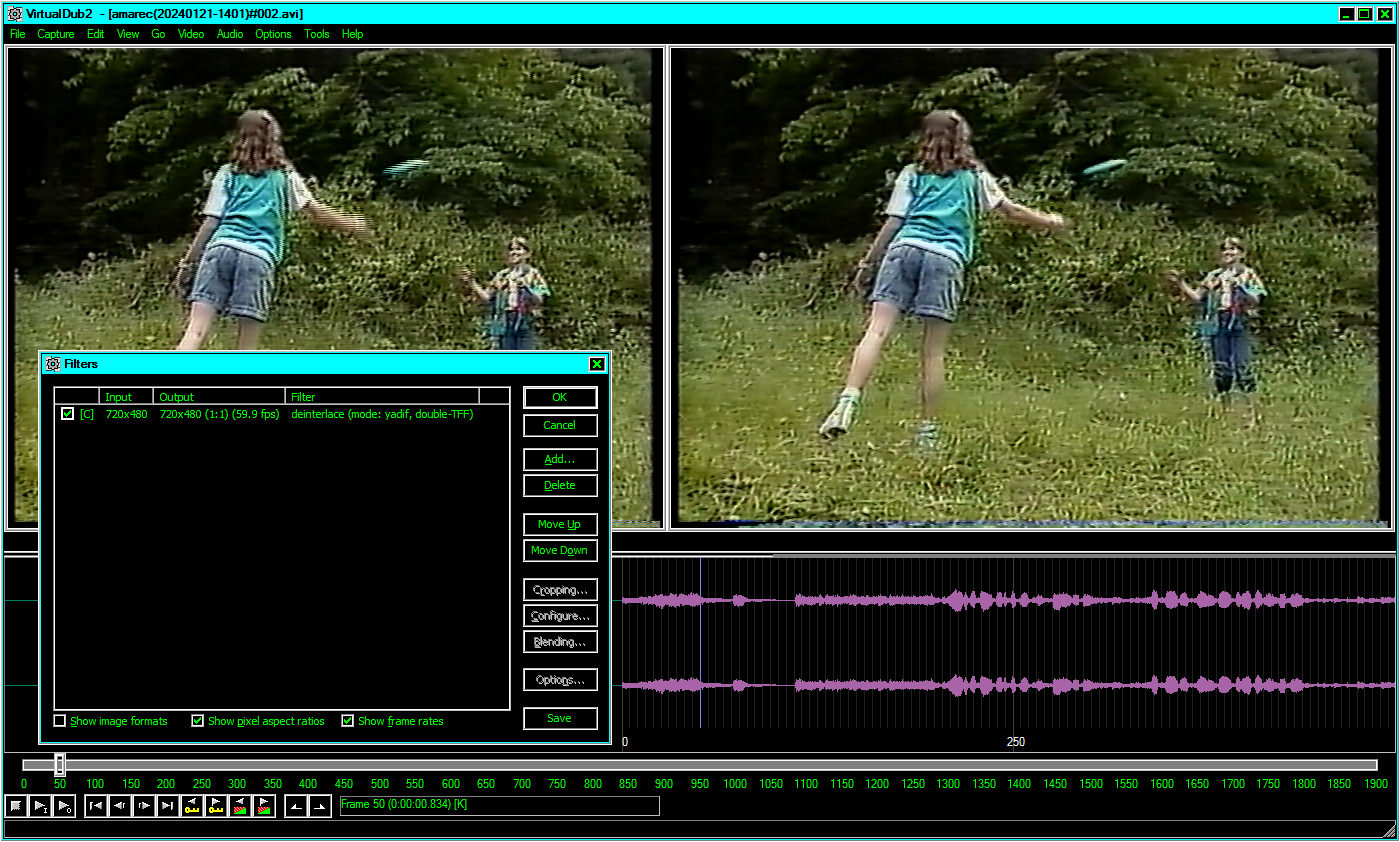Open the Tools menu

317,34
